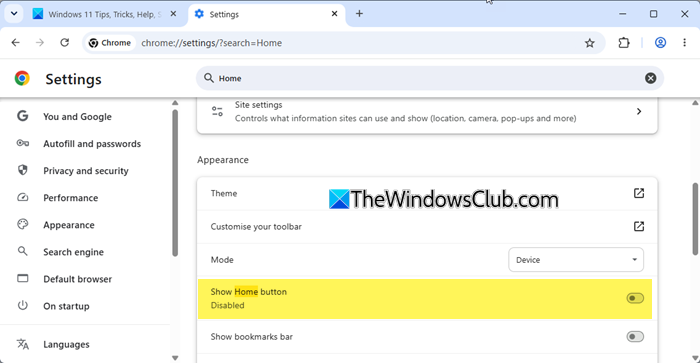The image size is (700, 363).
Task: Enable the Show Home button toggle
Action: [x=635, y=298]
